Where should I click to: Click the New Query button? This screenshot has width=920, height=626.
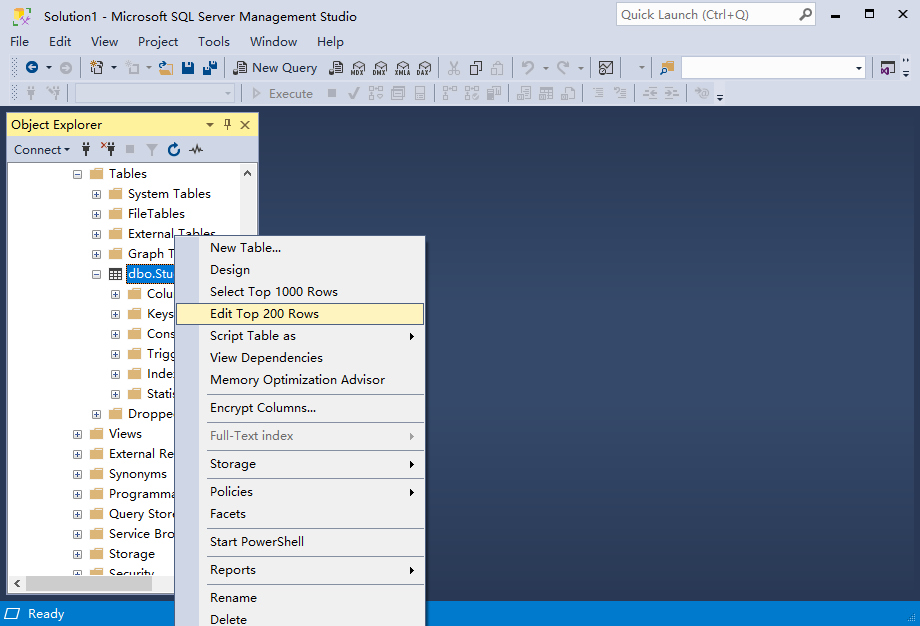pyautogui.click(x=275, y=68)
